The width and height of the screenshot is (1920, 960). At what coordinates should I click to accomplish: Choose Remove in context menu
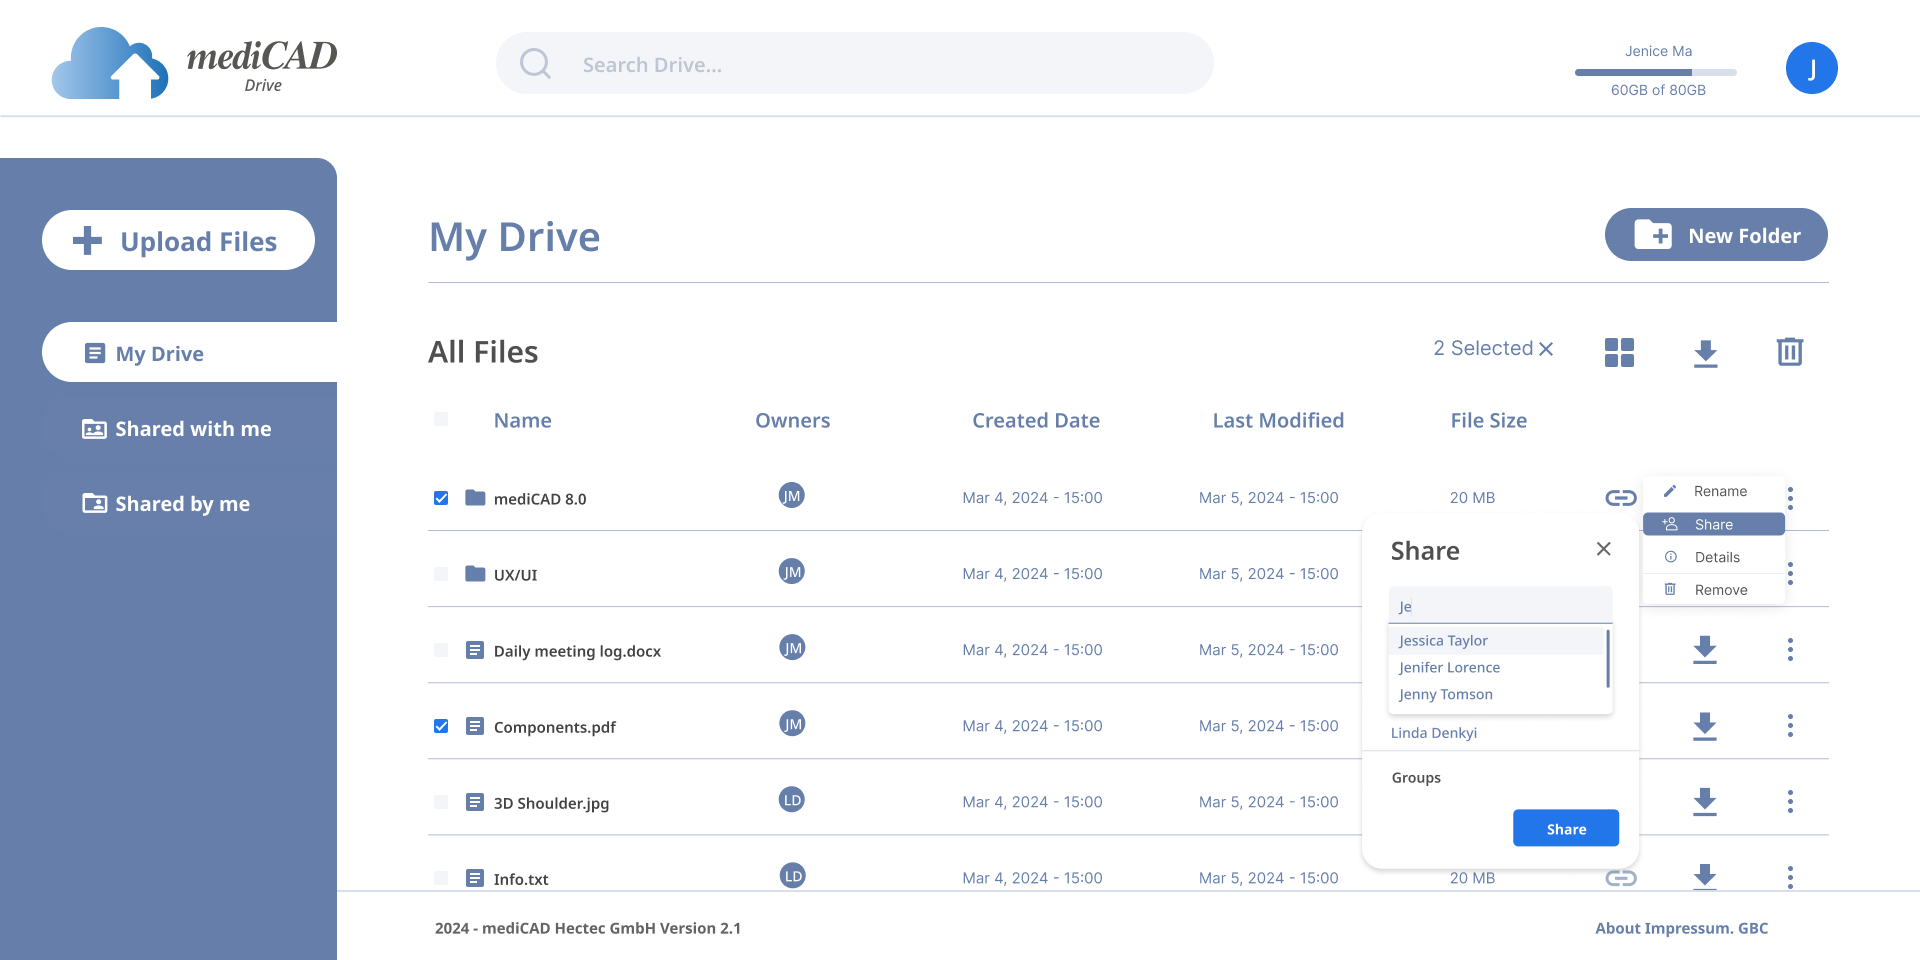[1713, 590]
